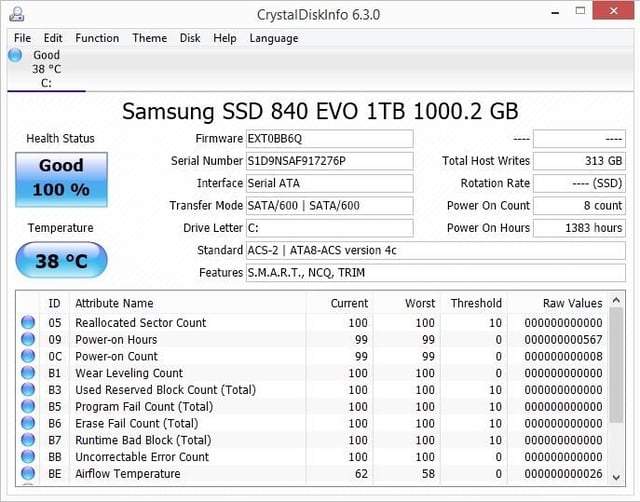This screenshot has height=502, width=640.
Task: Click status orb for Power-on Count row
Action: [x=28, y=356]
